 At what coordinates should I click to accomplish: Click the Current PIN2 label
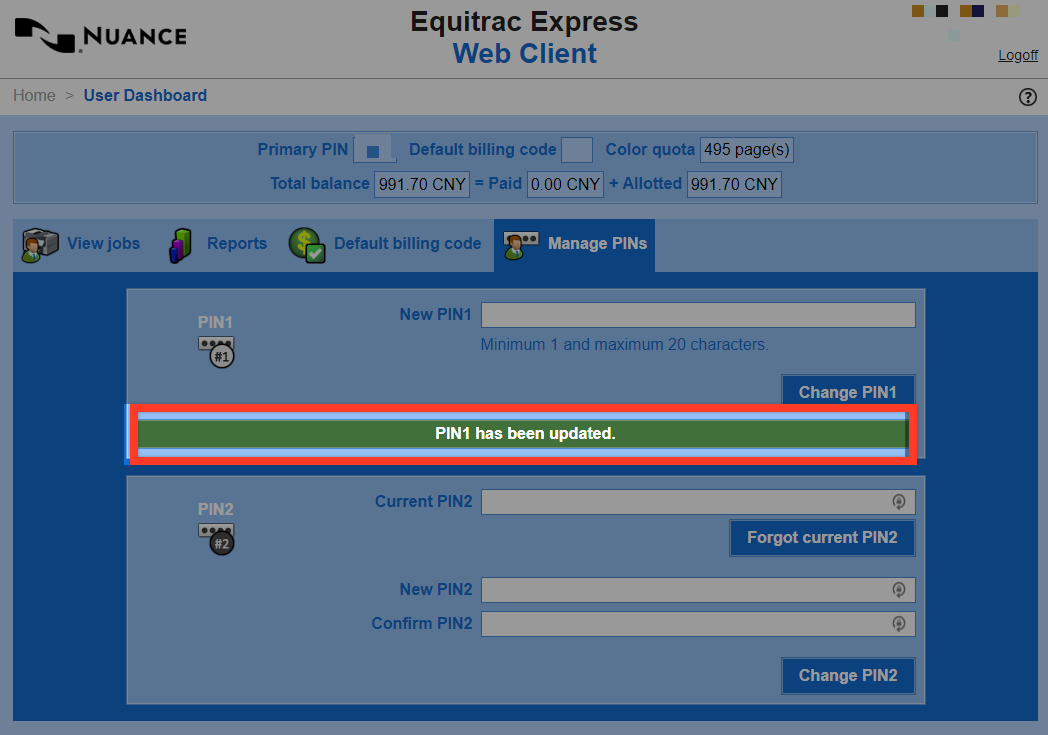coord(424,502)
